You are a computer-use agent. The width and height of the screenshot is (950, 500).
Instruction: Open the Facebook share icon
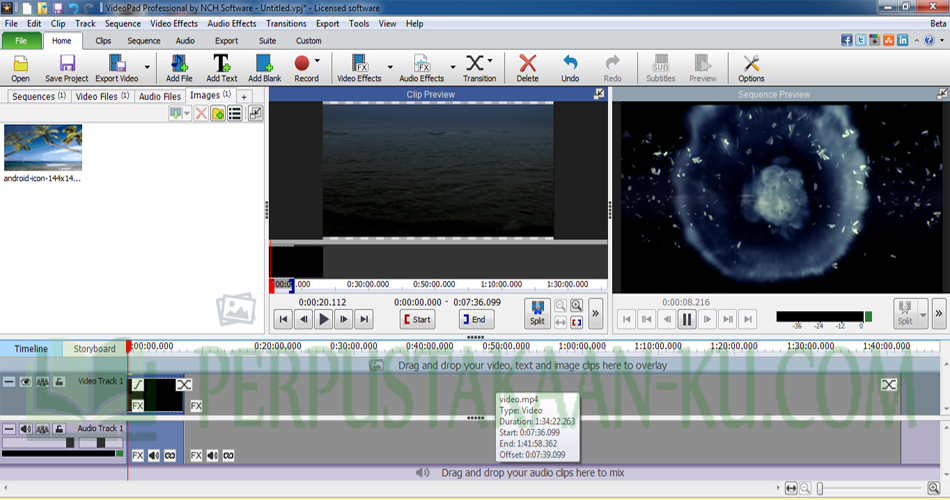click(847, 41)
